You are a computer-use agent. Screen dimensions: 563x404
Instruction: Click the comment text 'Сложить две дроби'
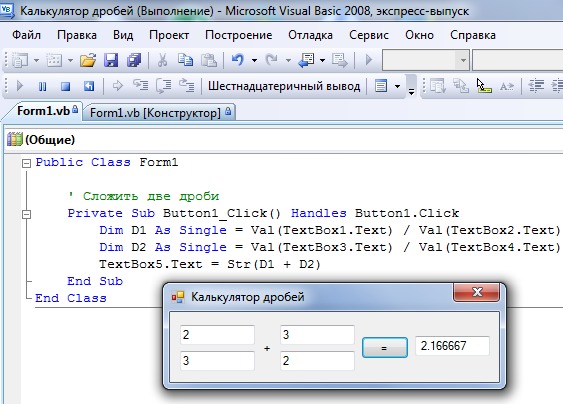(x=151, y=196)
